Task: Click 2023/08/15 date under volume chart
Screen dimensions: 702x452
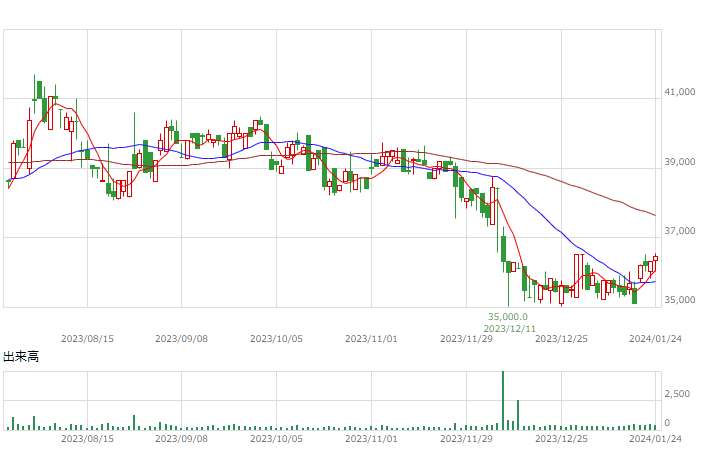Action: (87, 439)
